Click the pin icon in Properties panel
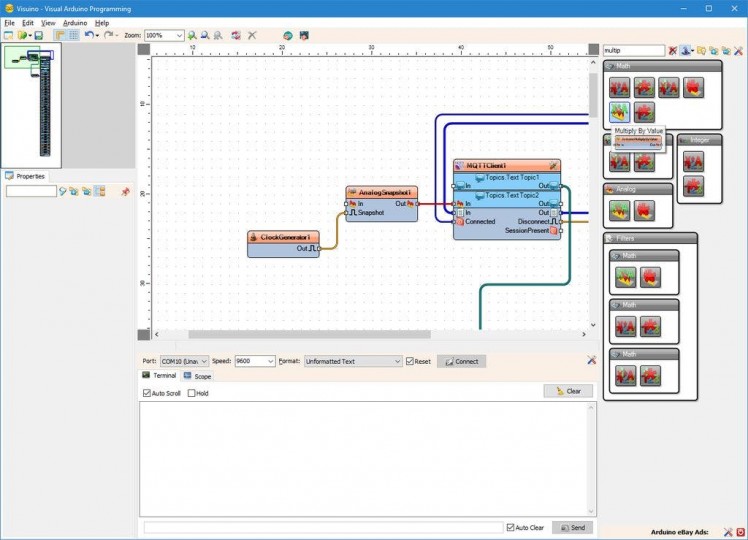This screenshot has height=540, width=748. [126, 191]
